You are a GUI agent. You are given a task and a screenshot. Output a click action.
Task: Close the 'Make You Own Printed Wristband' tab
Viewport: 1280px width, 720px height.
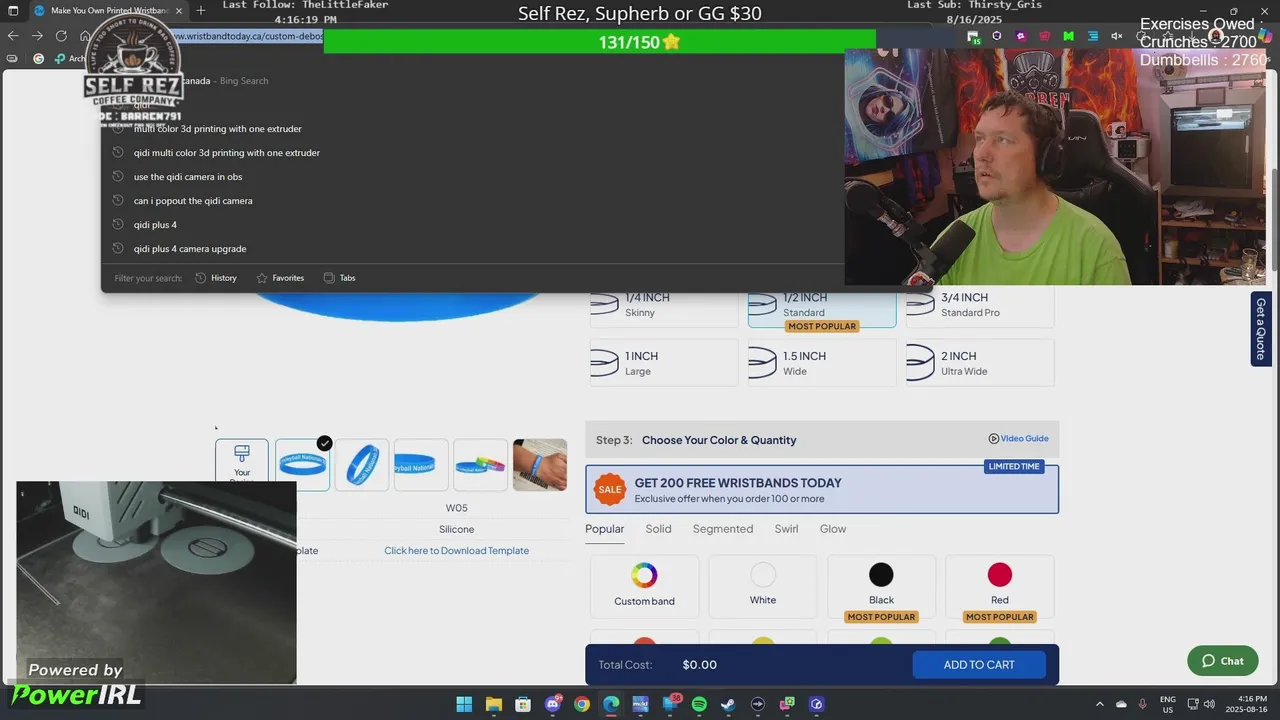click(178, 10)
